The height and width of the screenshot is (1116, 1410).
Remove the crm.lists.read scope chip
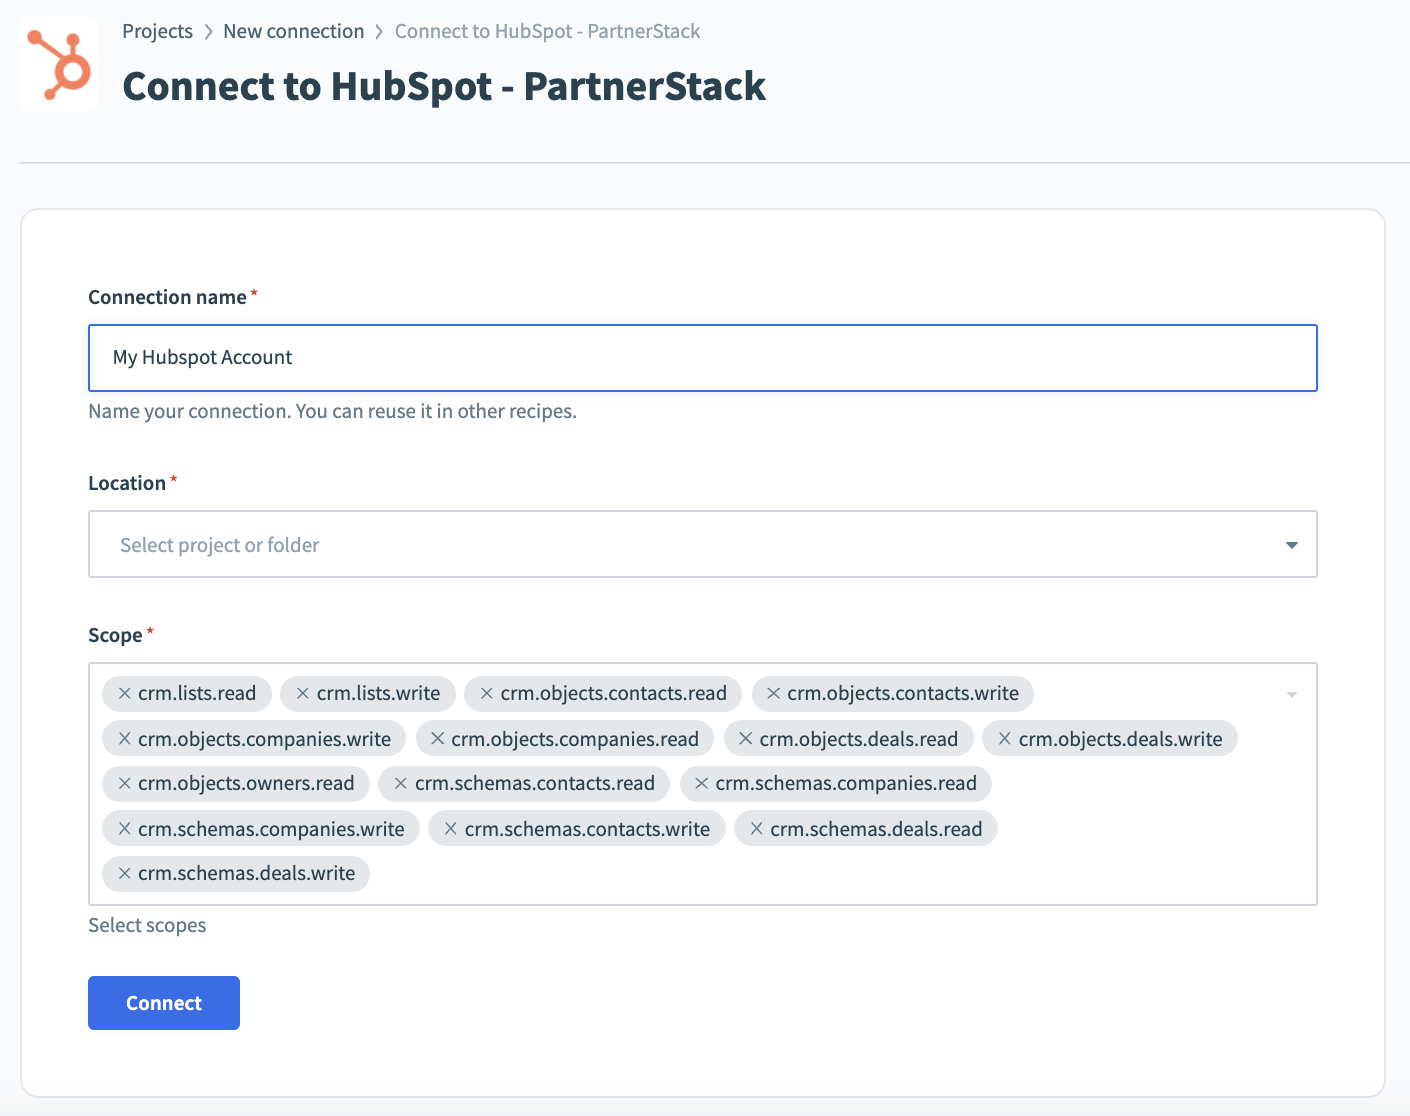(125, 693)
